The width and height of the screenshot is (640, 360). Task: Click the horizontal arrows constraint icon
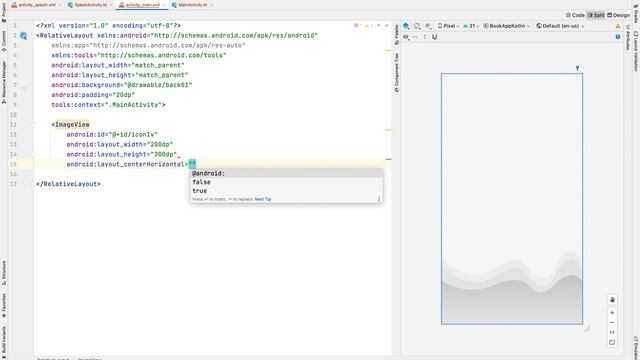coord(415,37)
